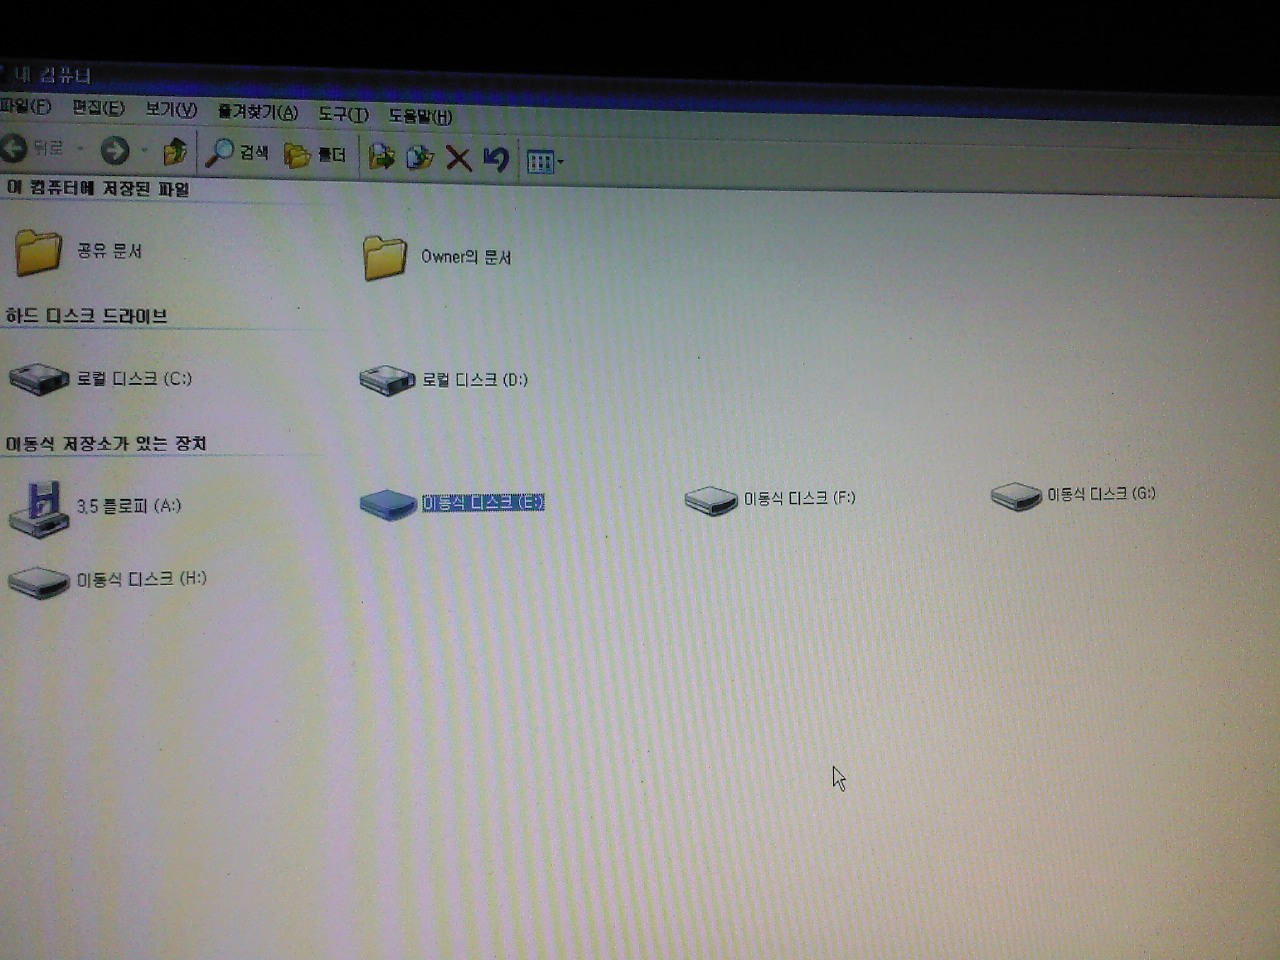1280x960 pixels.
Task: Open the 보기(V) menu
Action: [171, 109]
